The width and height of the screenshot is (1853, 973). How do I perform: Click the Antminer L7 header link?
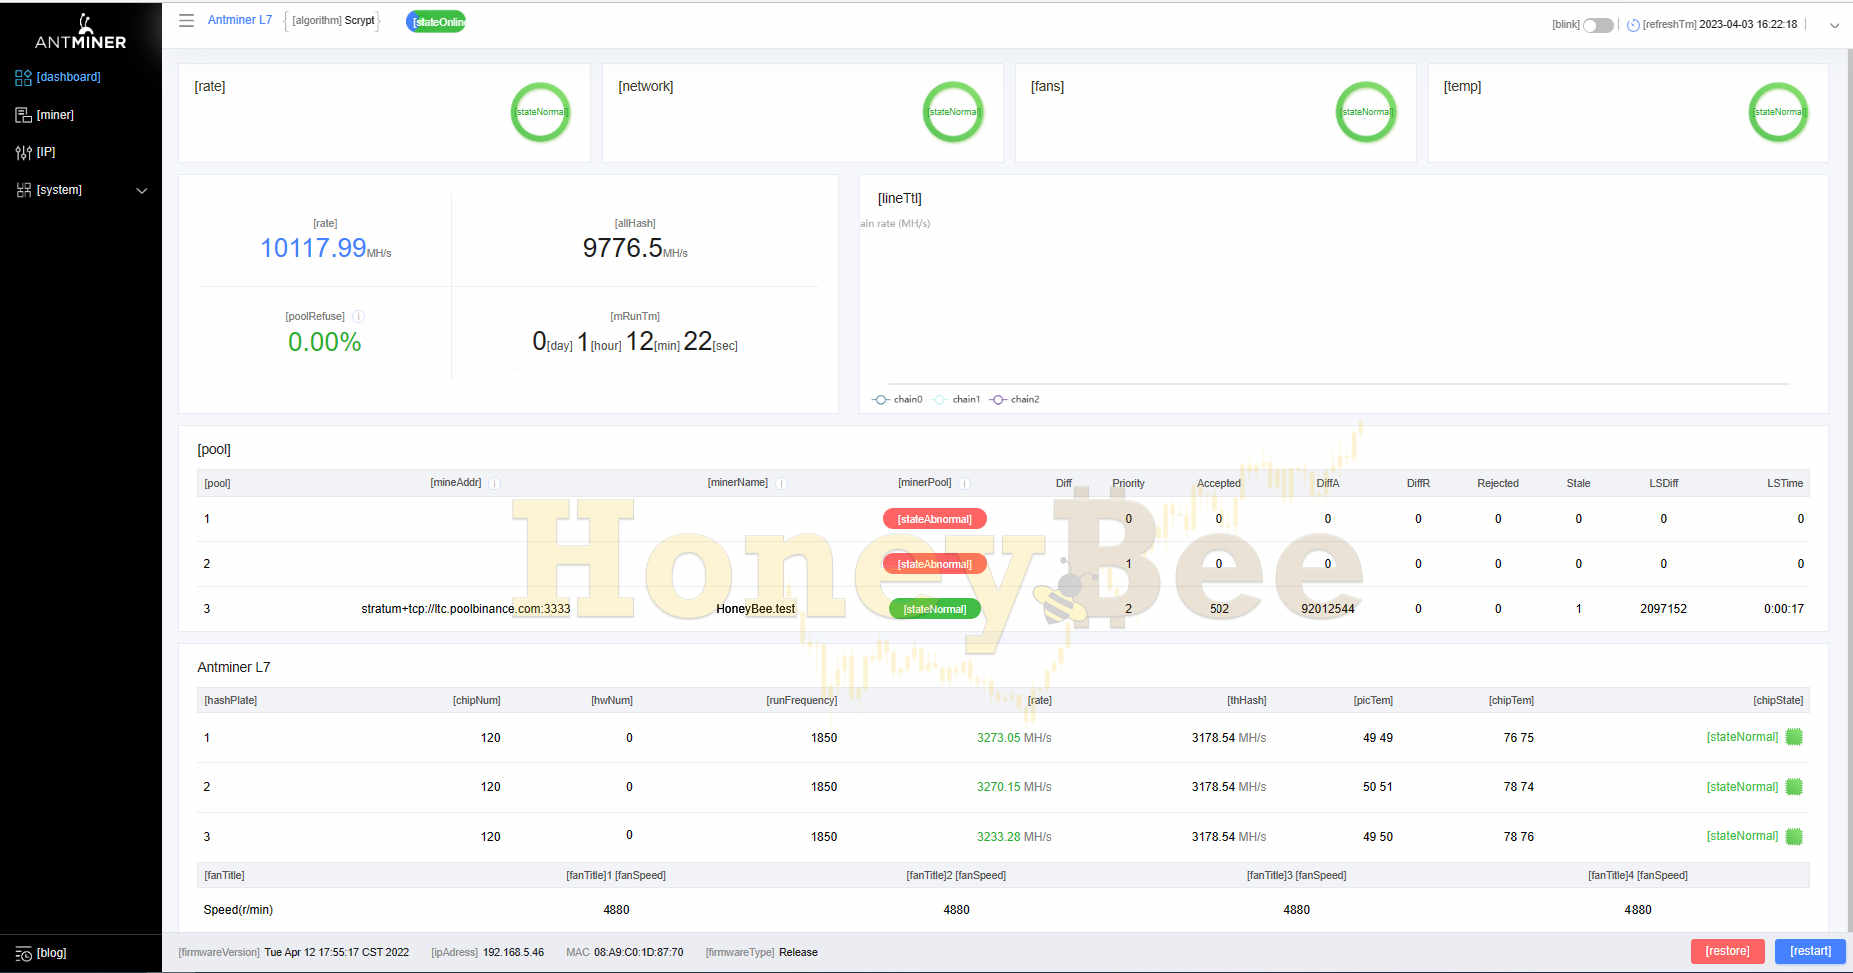click(239, 20)
